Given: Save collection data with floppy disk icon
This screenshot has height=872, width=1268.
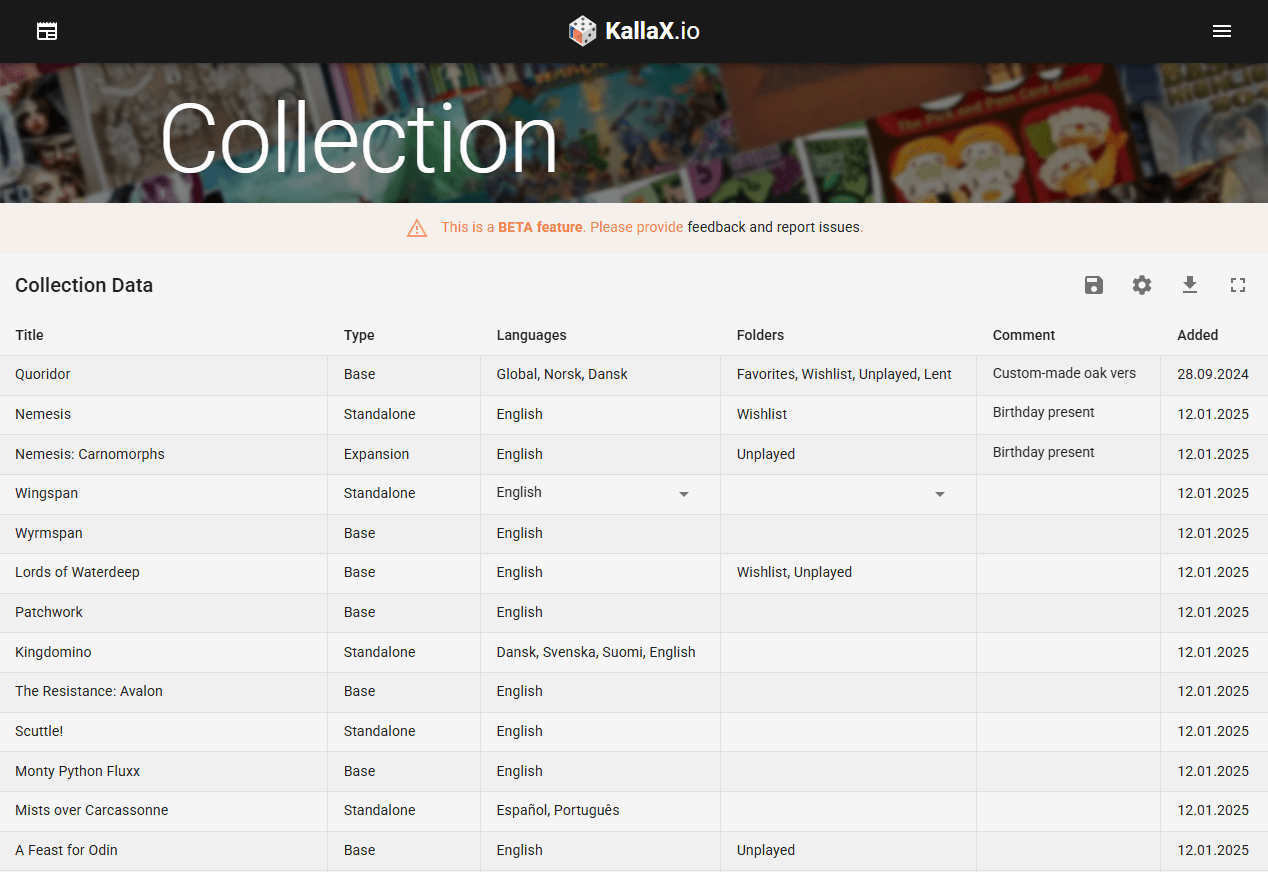Looking at the screenshot, I should pyautogui.click(x=1094, y=285).
